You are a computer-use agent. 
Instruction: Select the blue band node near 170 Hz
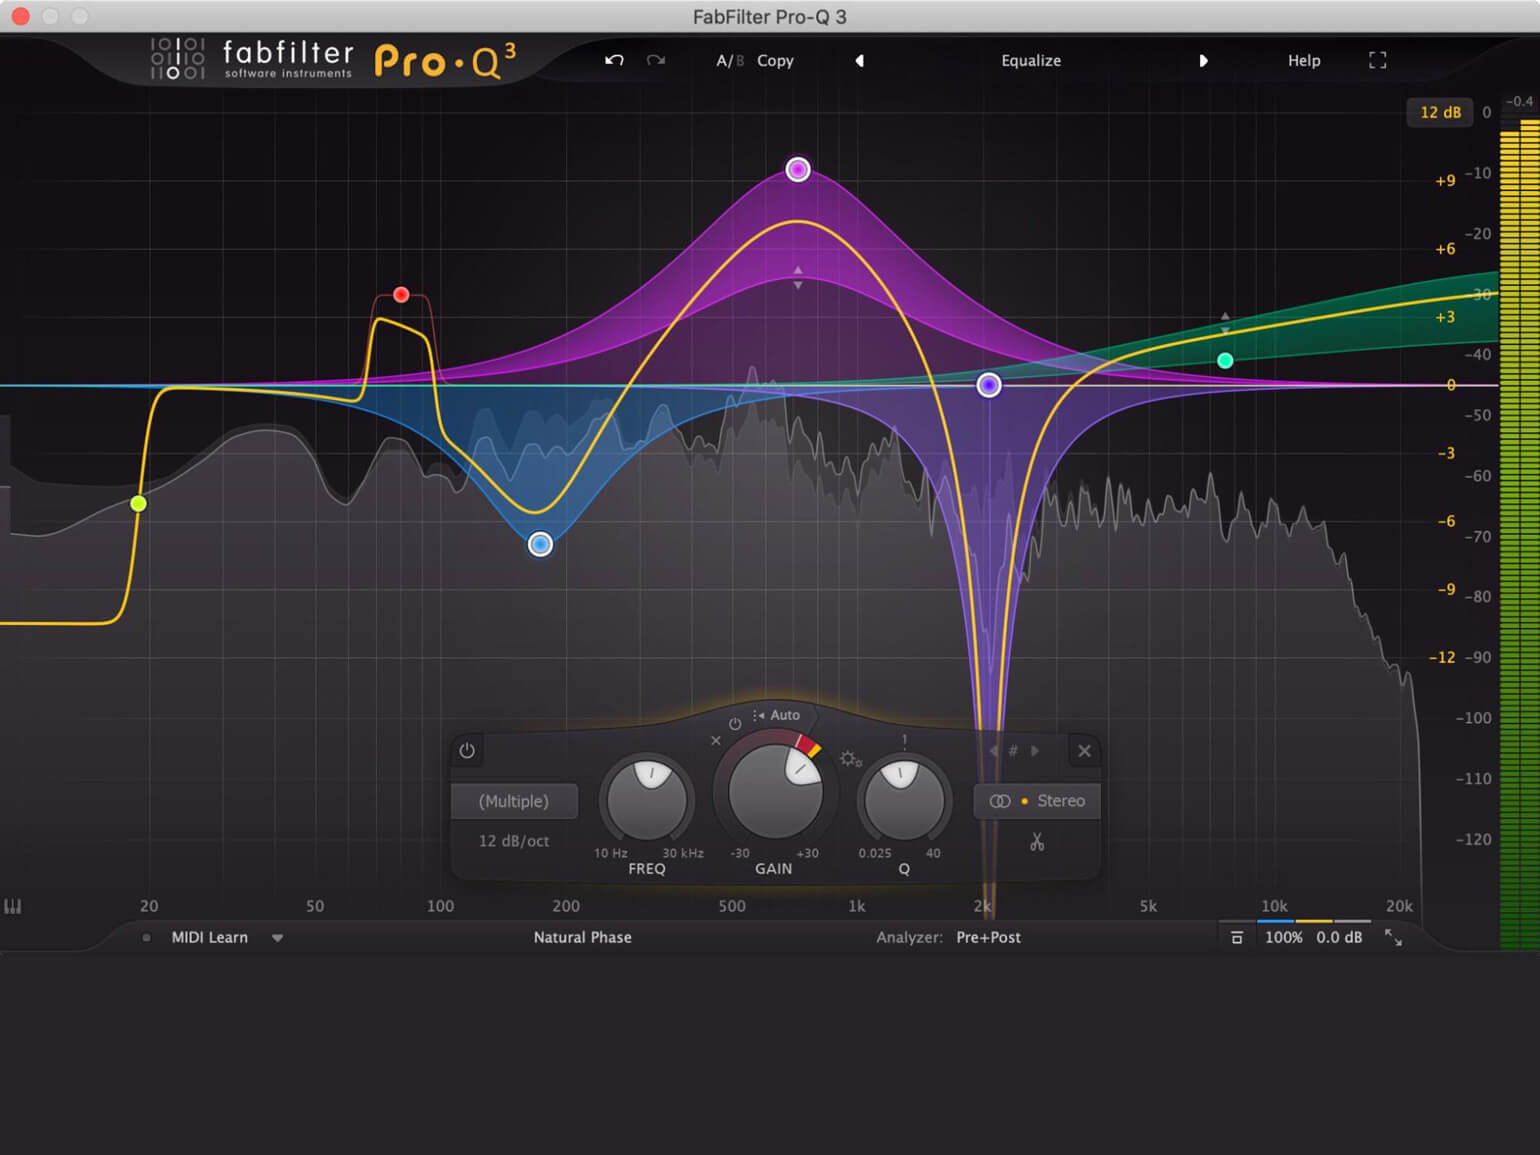(540, 544)
